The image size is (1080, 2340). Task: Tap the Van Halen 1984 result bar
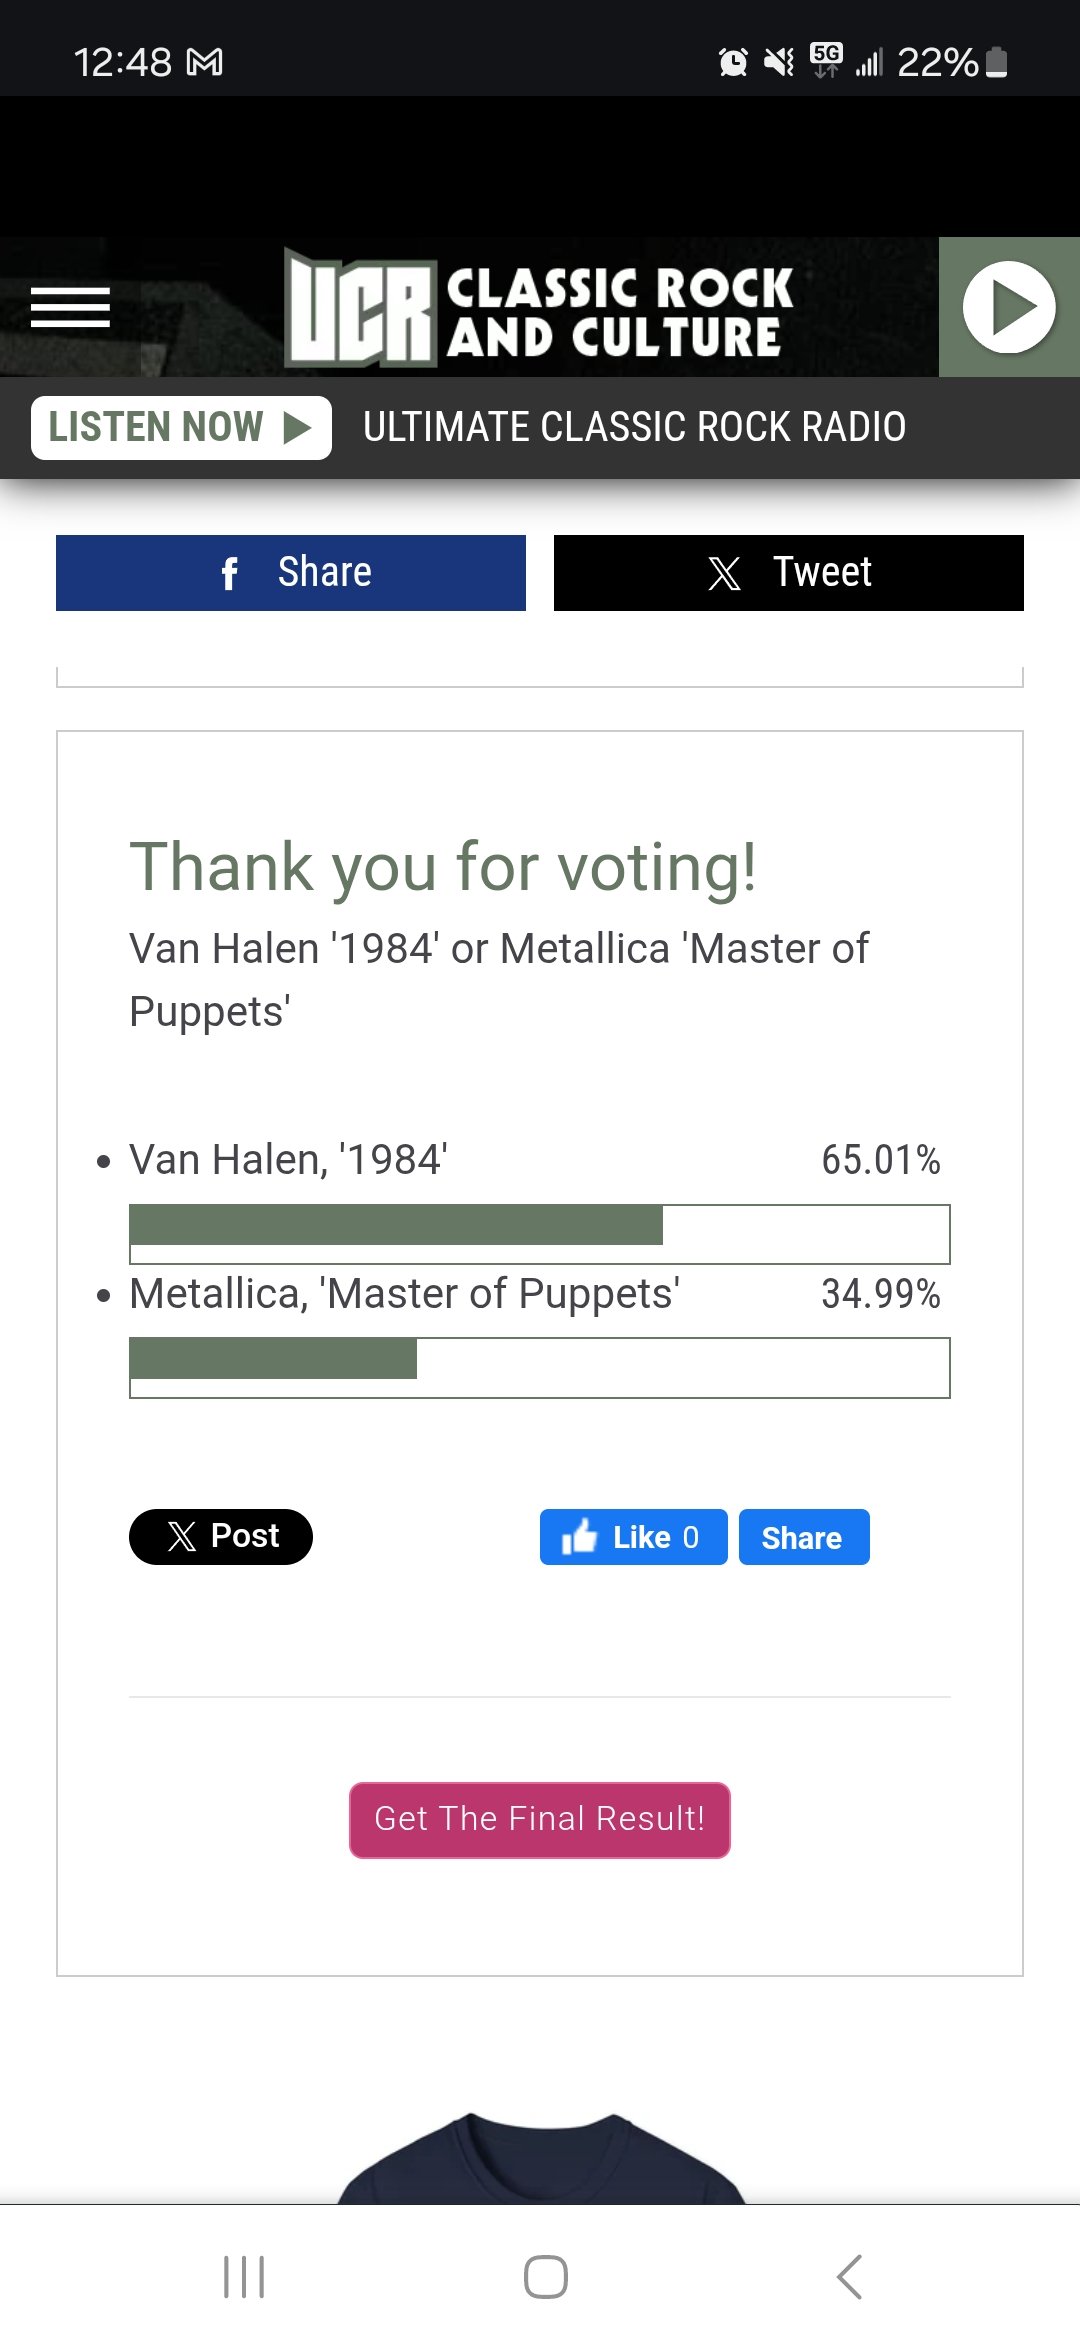(539, 1234)
